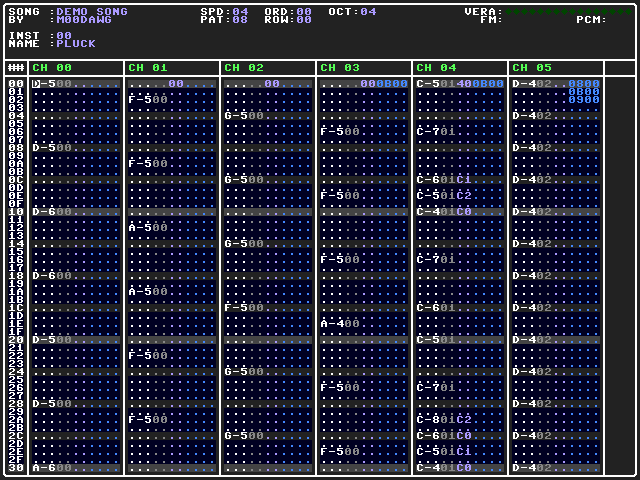
Task: Select the D-5 note in CH 00 row 00
Action: [x=44, y=84]
